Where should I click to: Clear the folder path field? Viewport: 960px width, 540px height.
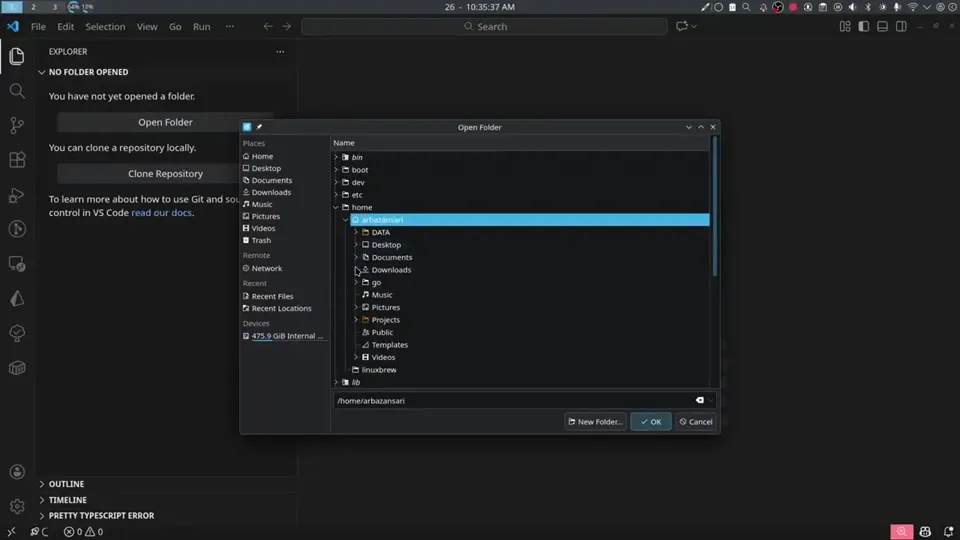[x=699, y=400]
